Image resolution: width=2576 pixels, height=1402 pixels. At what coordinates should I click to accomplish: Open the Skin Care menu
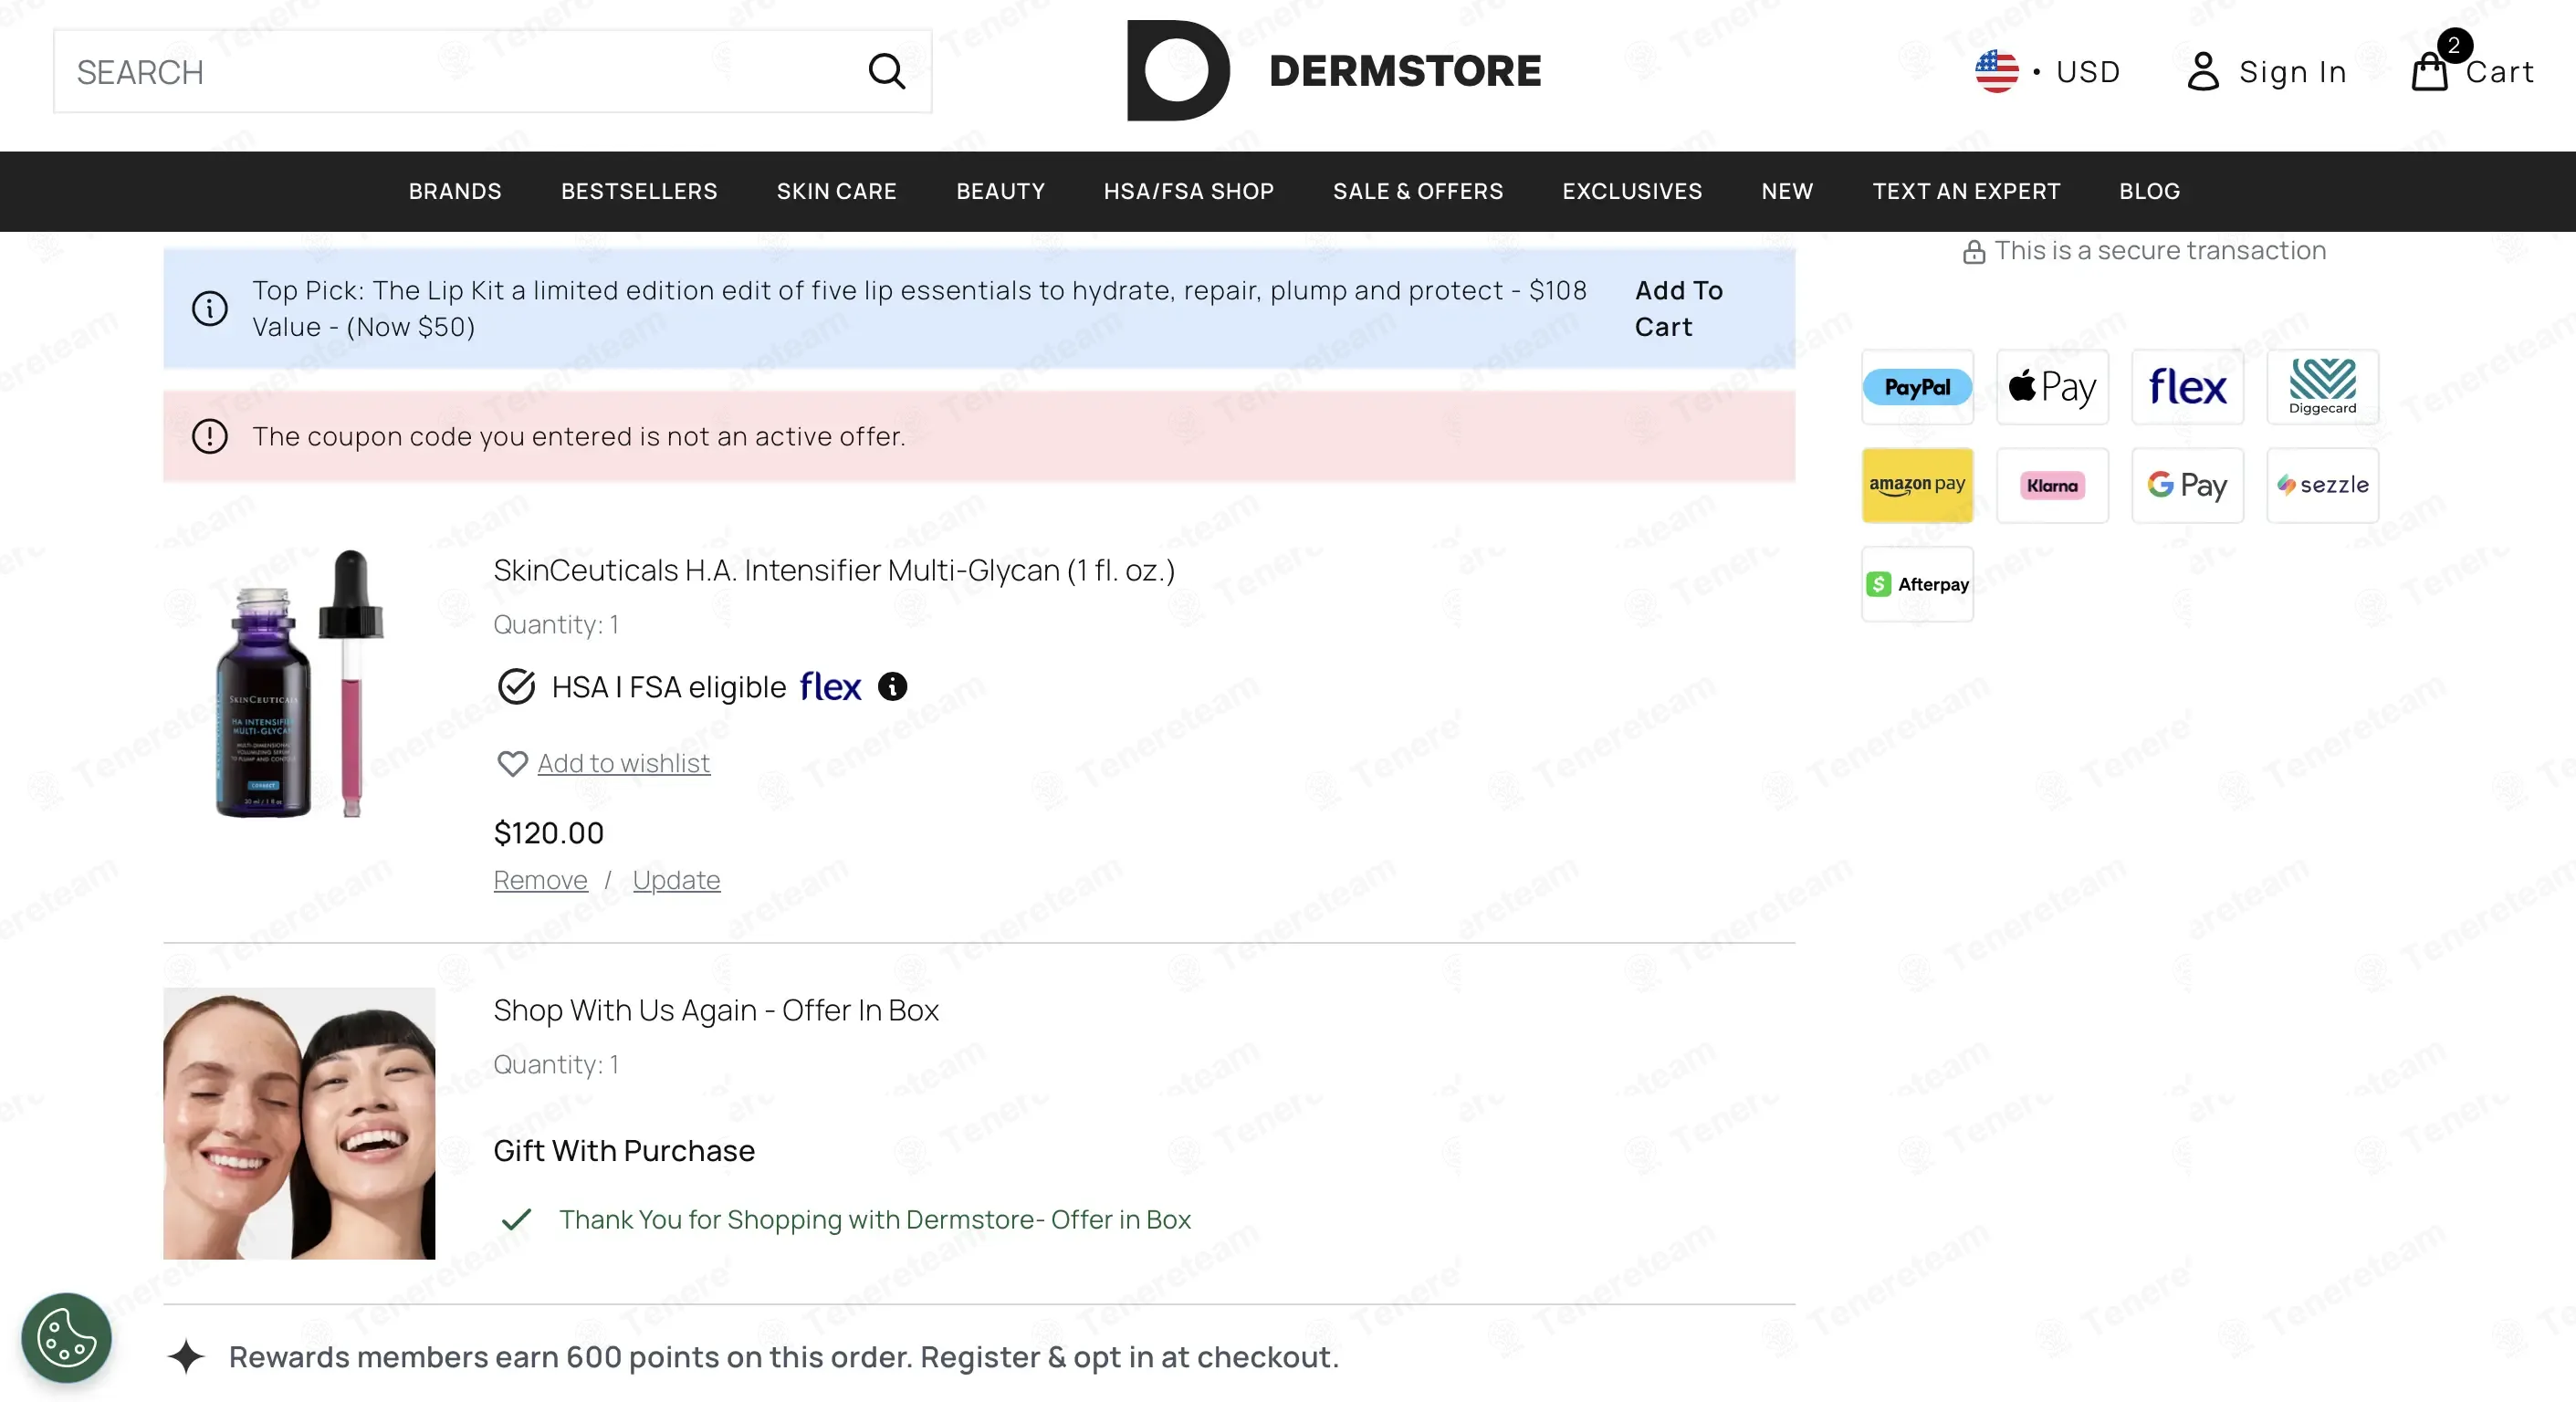[x=837, y=191]
